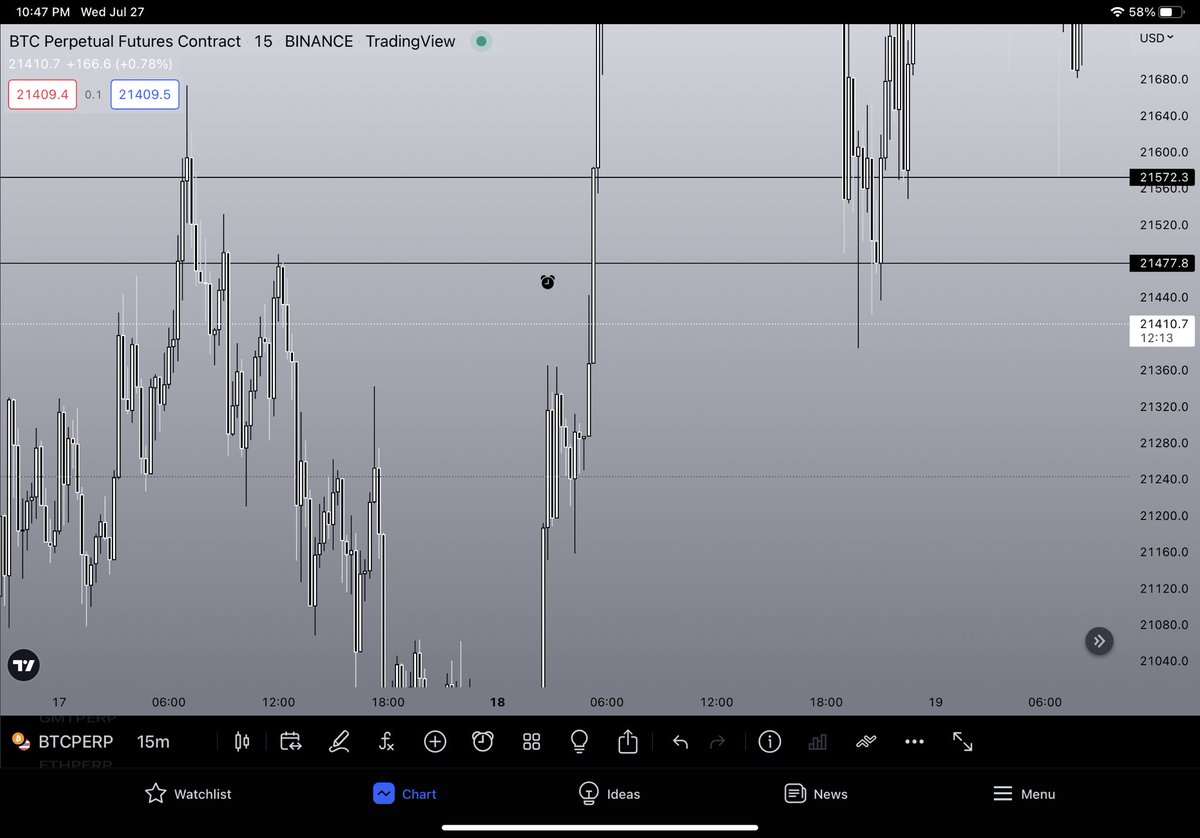Image resolution: width=1200 pixels, height=838 pixels.
Task: Tap the date label 19 on time axis
Action: [x=936, y=702]
